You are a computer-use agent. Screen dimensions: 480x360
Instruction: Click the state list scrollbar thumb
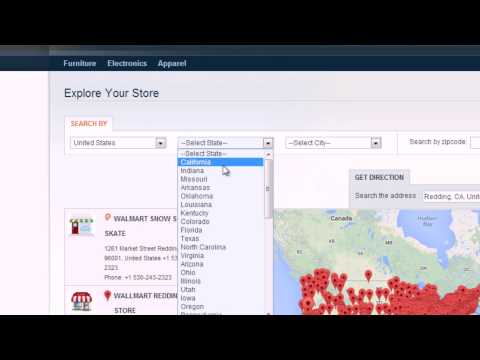(268, 188)
